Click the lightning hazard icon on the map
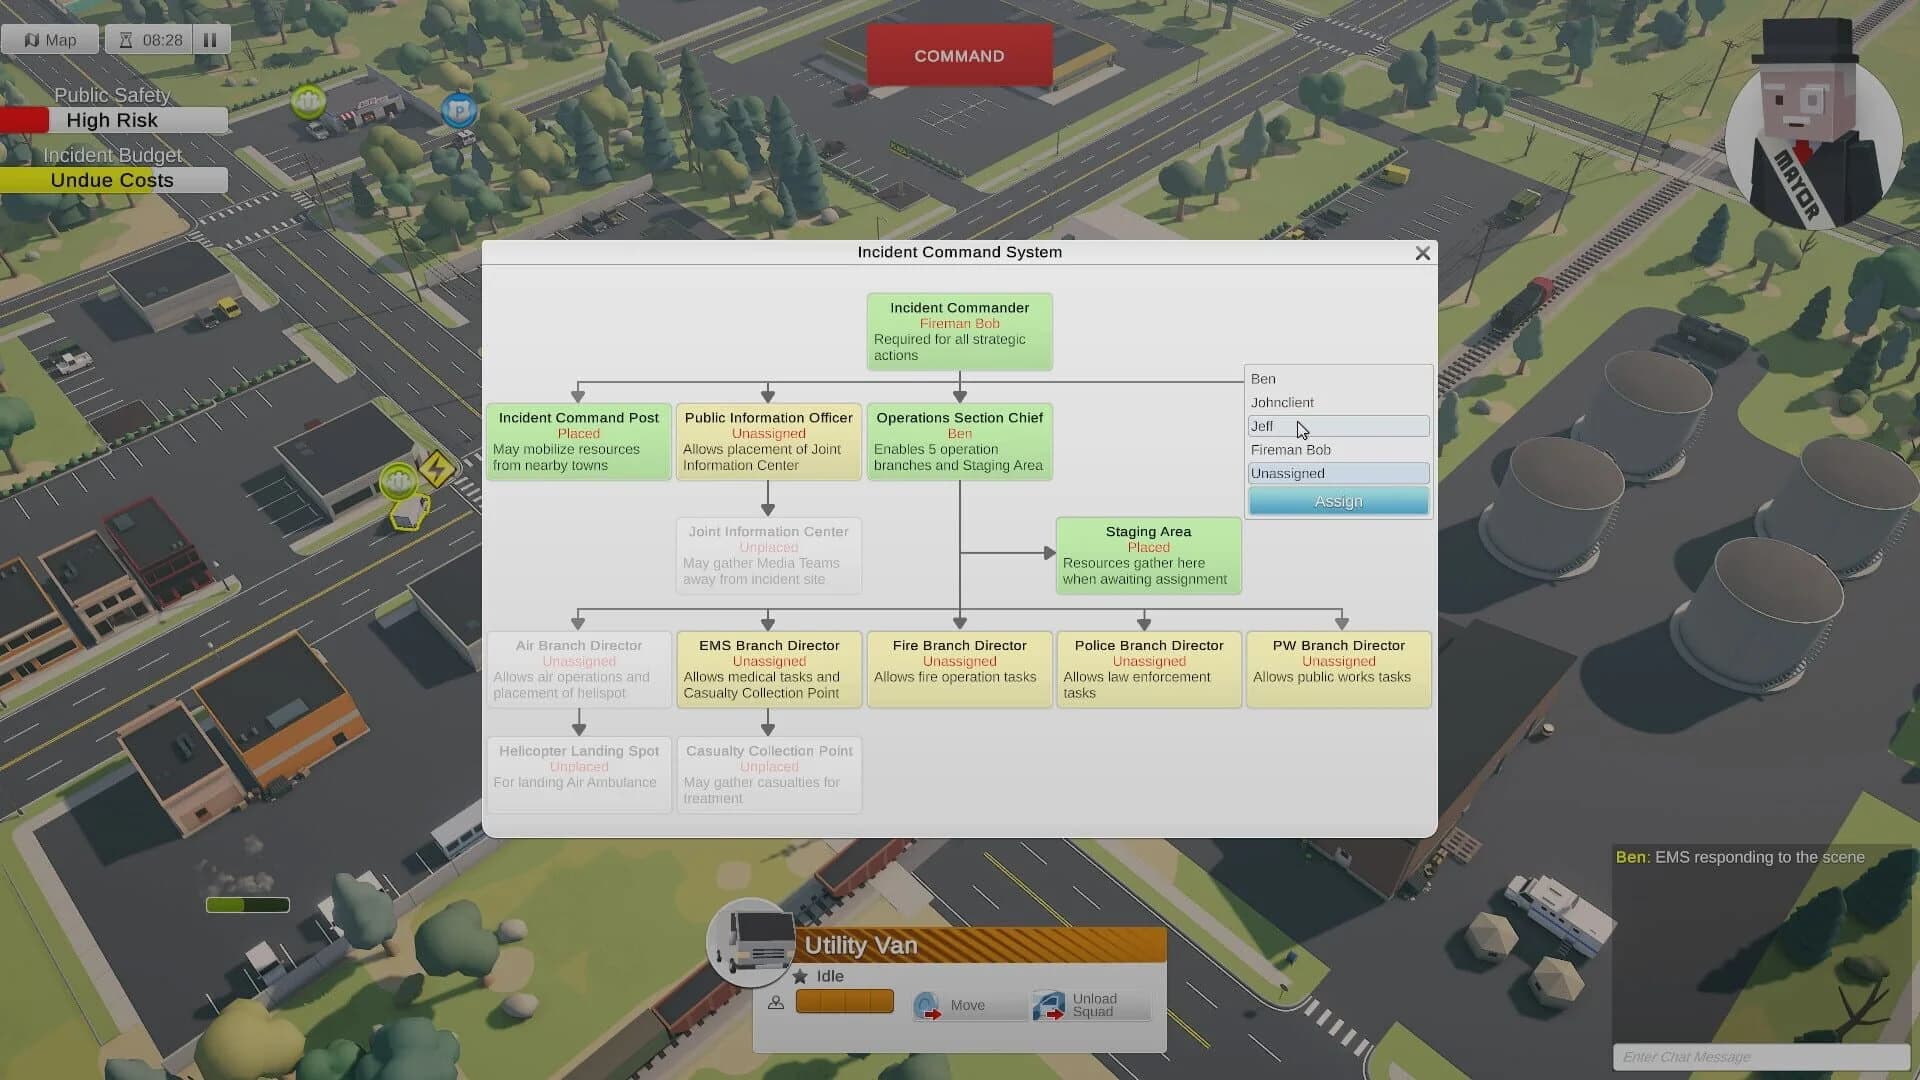This screenshot has height=1080, width=1920. click(x=438, y=470)
